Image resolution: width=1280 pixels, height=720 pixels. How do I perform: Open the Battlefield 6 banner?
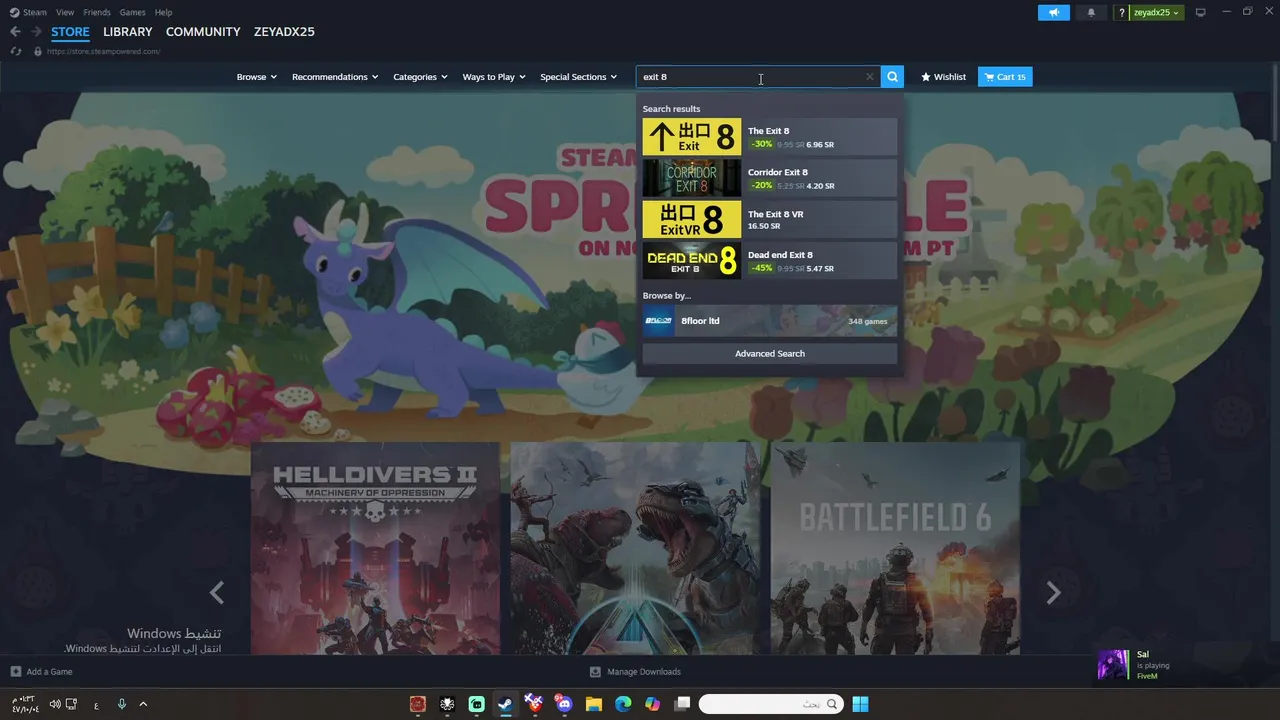tap(895, 548)
